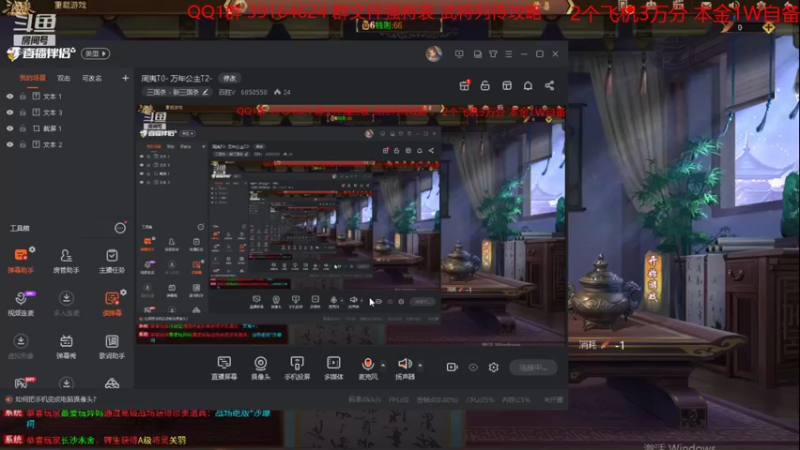This screenshot has height=450, width=800.
Task: Open the layout grid icon in the header
Action: 507,85
